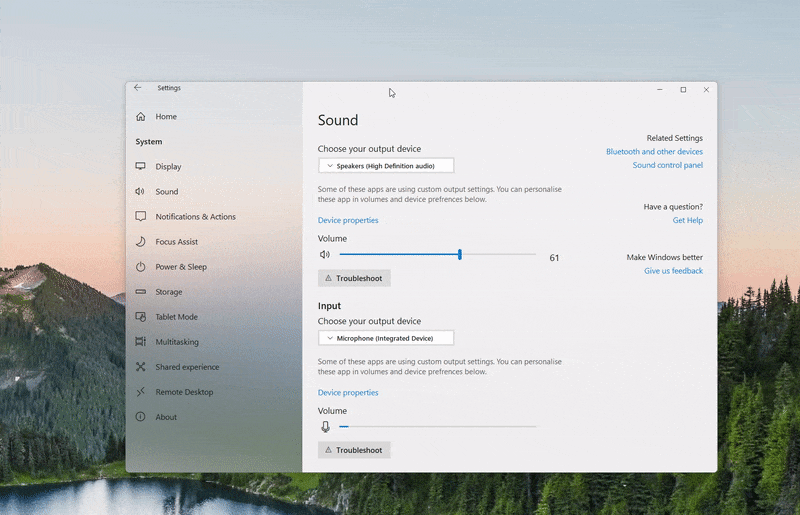Click the Focus Assist moon icon
The width and height of the screenshot is (800, 515).
[x=140, y=242]
